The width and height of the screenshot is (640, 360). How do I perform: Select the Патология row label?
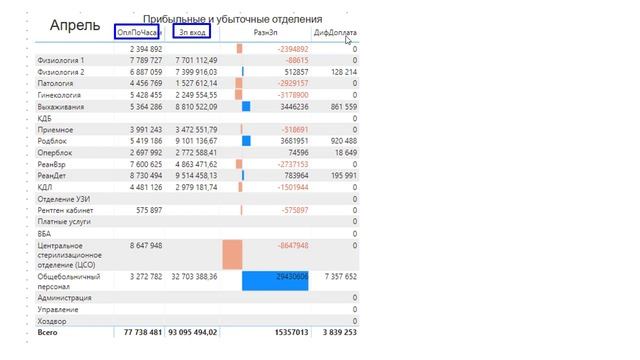[x=55, y=83]
